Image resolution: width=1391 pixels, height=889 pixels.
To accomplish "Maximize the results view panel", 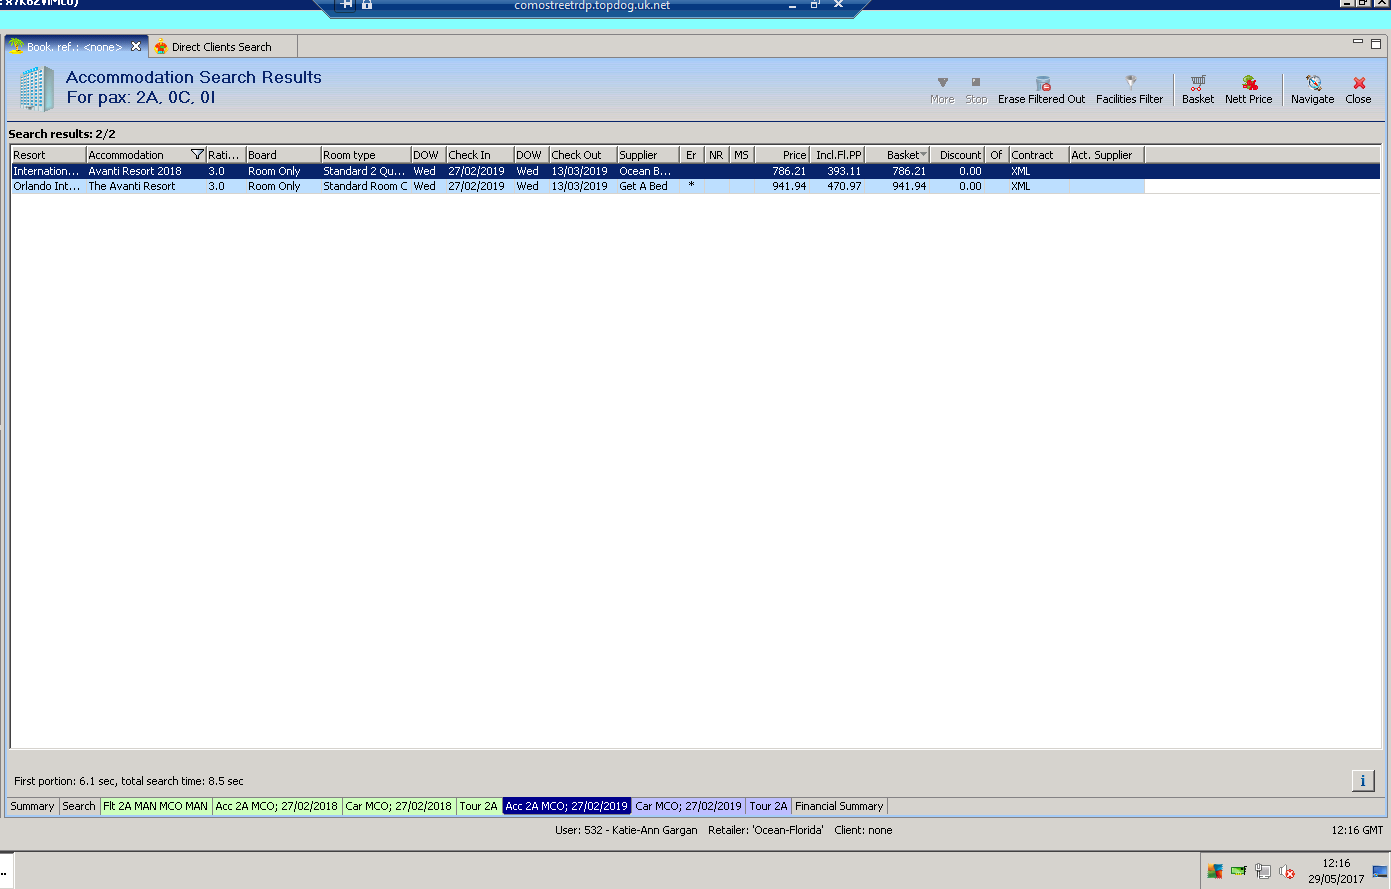I will click(x=1376, y=43).
